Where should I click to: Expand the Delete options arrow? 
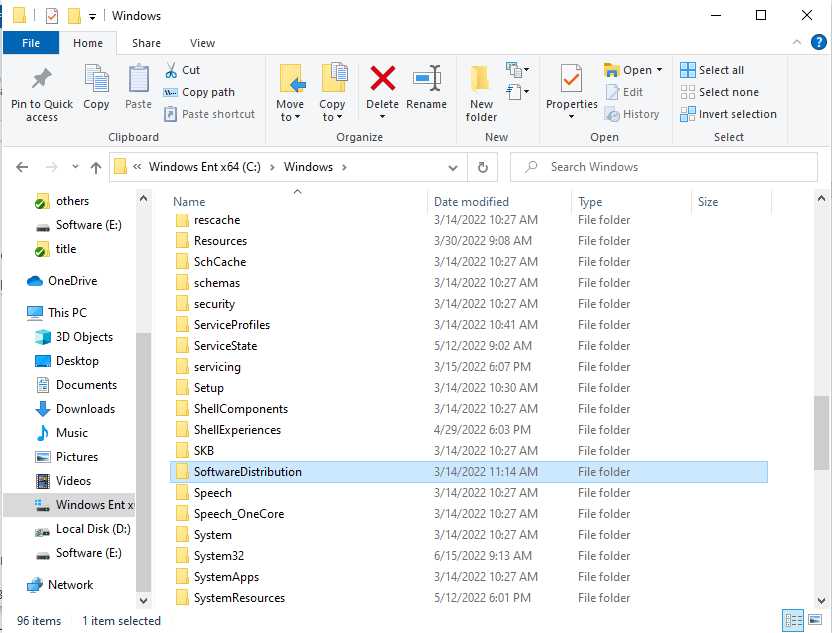click(382, 117)
